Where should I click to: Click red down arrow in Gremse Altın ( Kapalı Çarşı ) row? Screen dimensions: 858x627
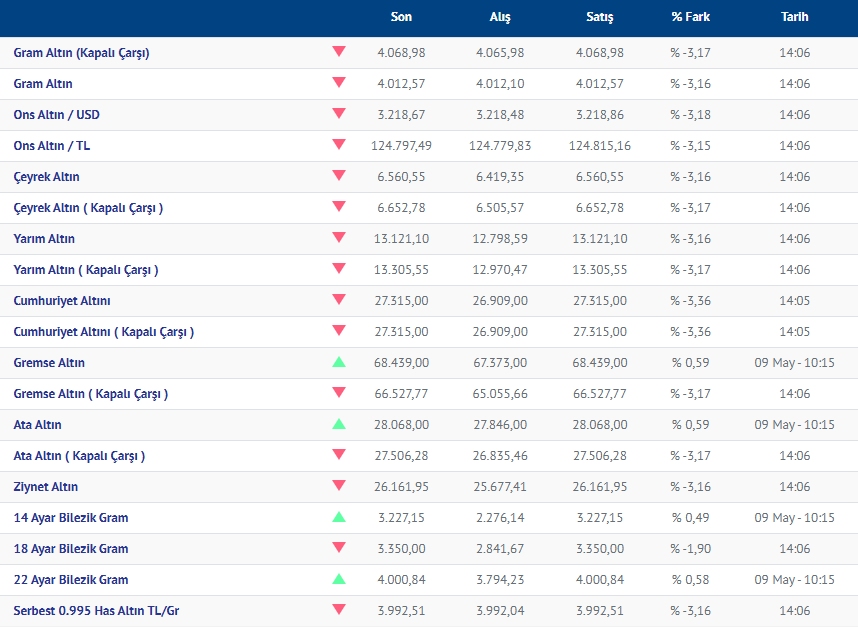pos(339,392)
